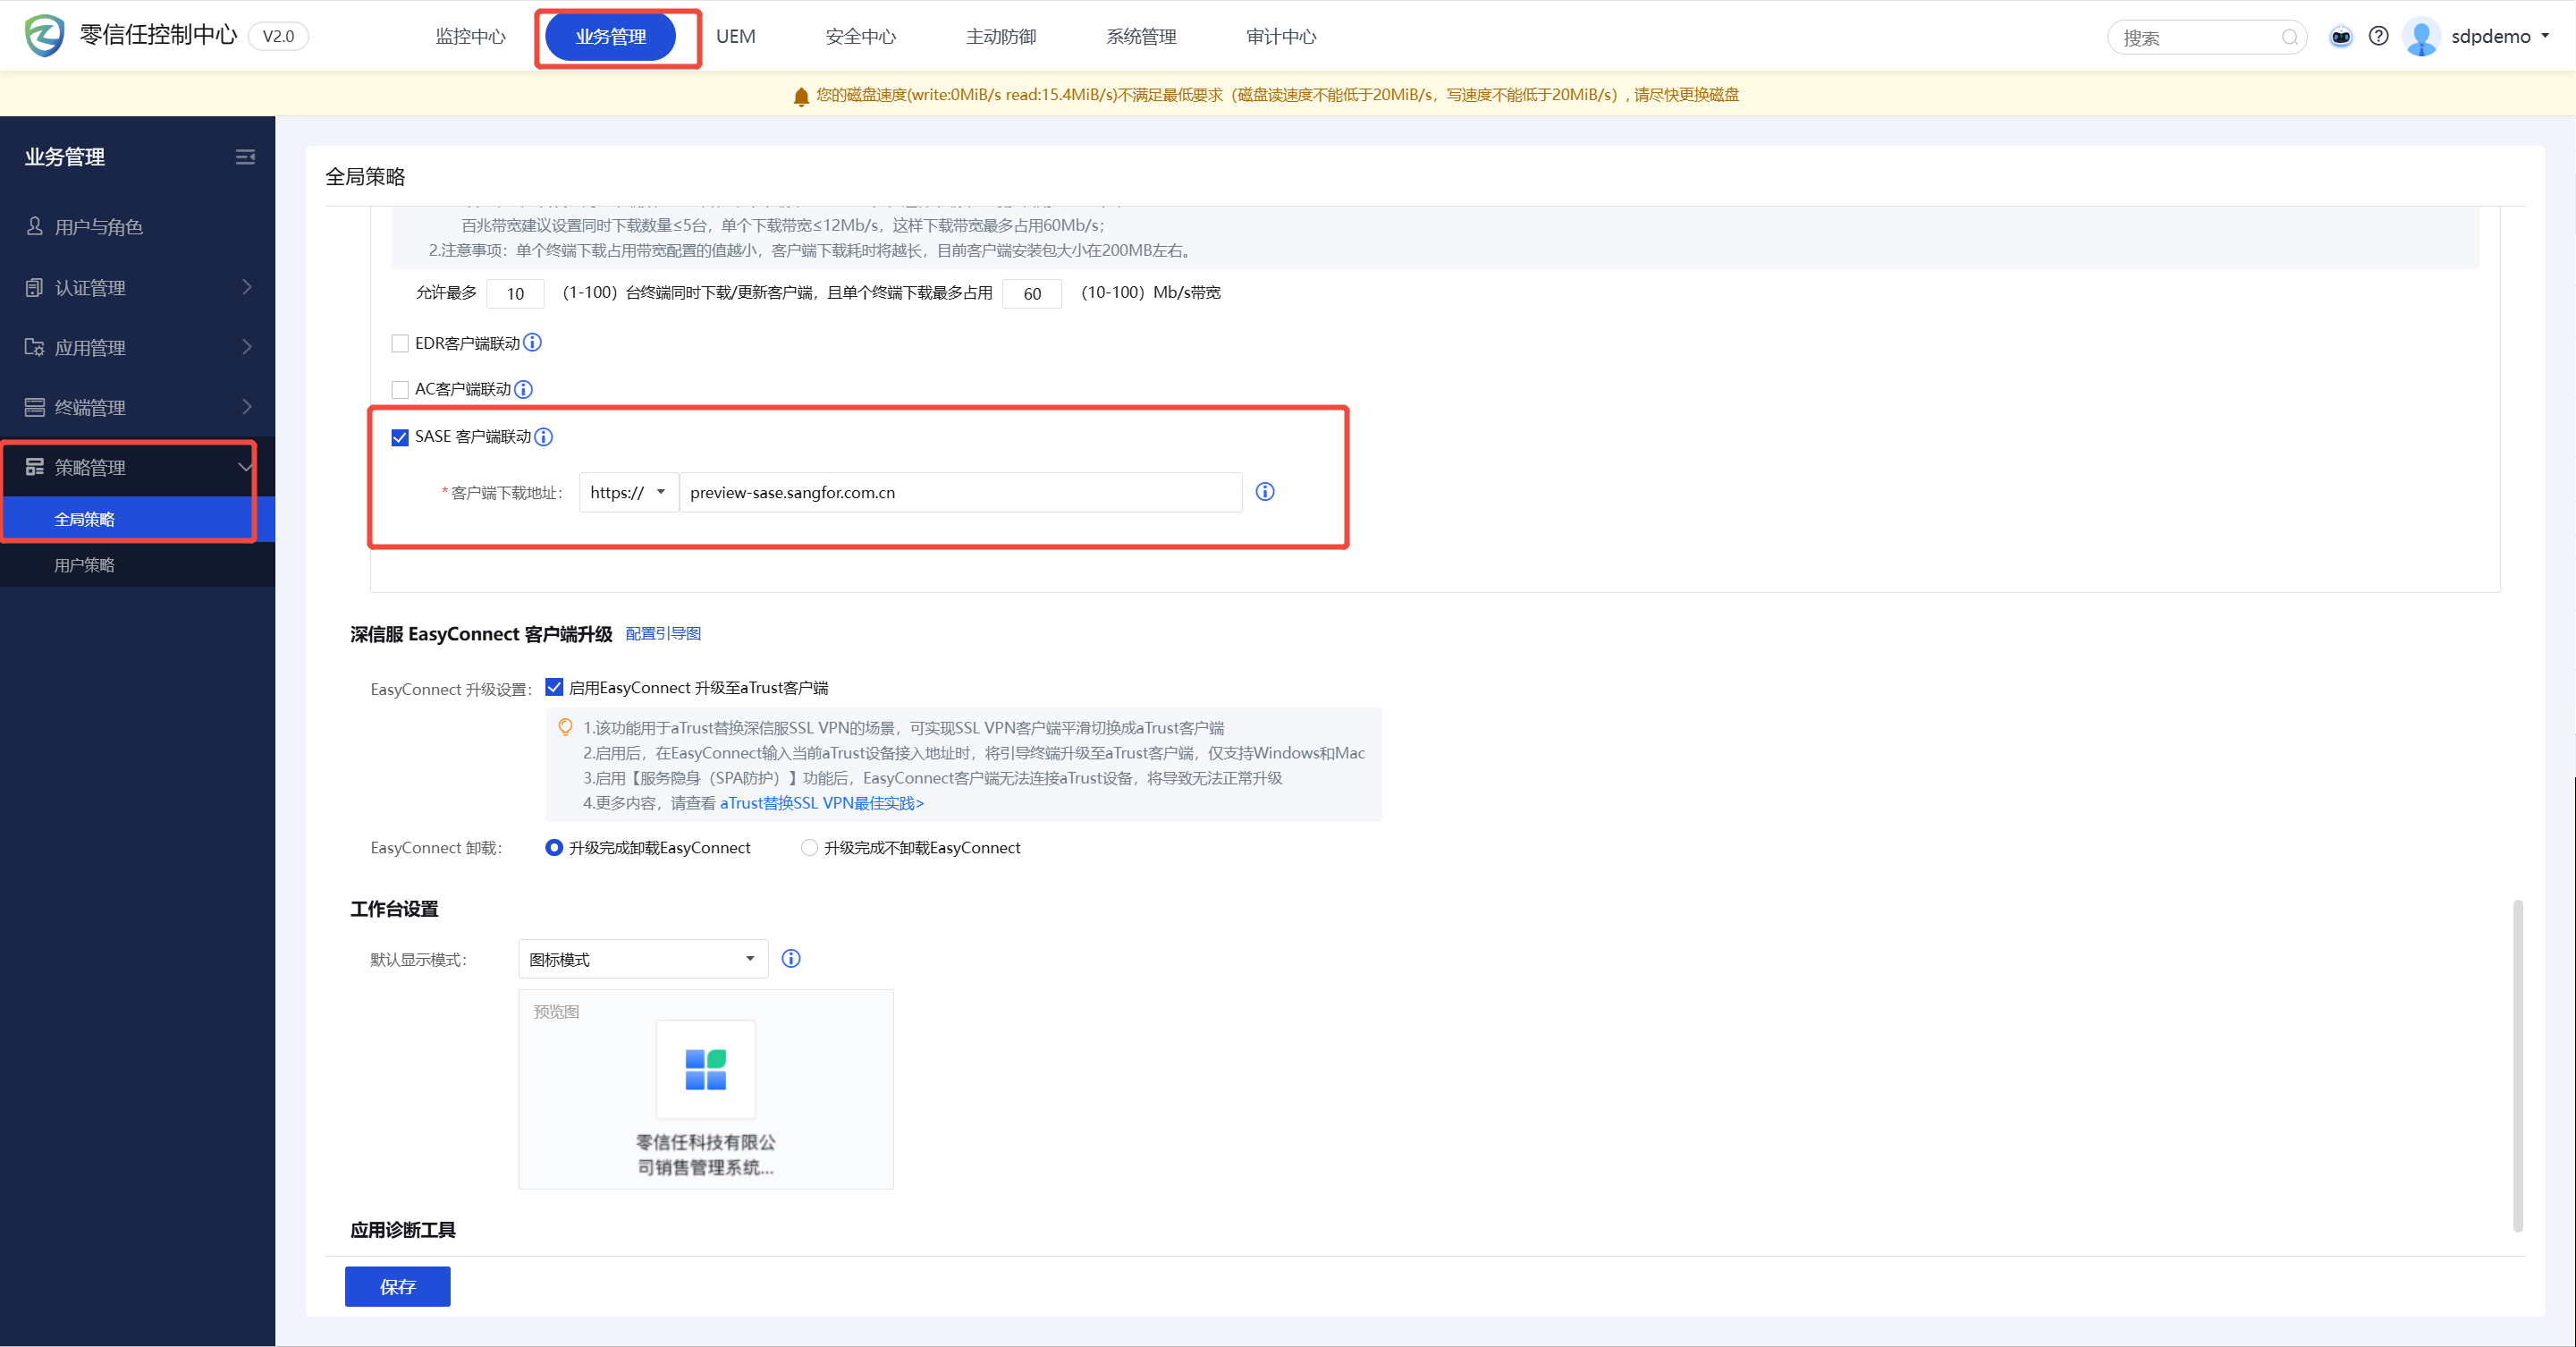This screenshot has height=1347, width=2576.
Task: Enable the EDR客户端联动 checkbox
Action: click(x=400, y=344)
